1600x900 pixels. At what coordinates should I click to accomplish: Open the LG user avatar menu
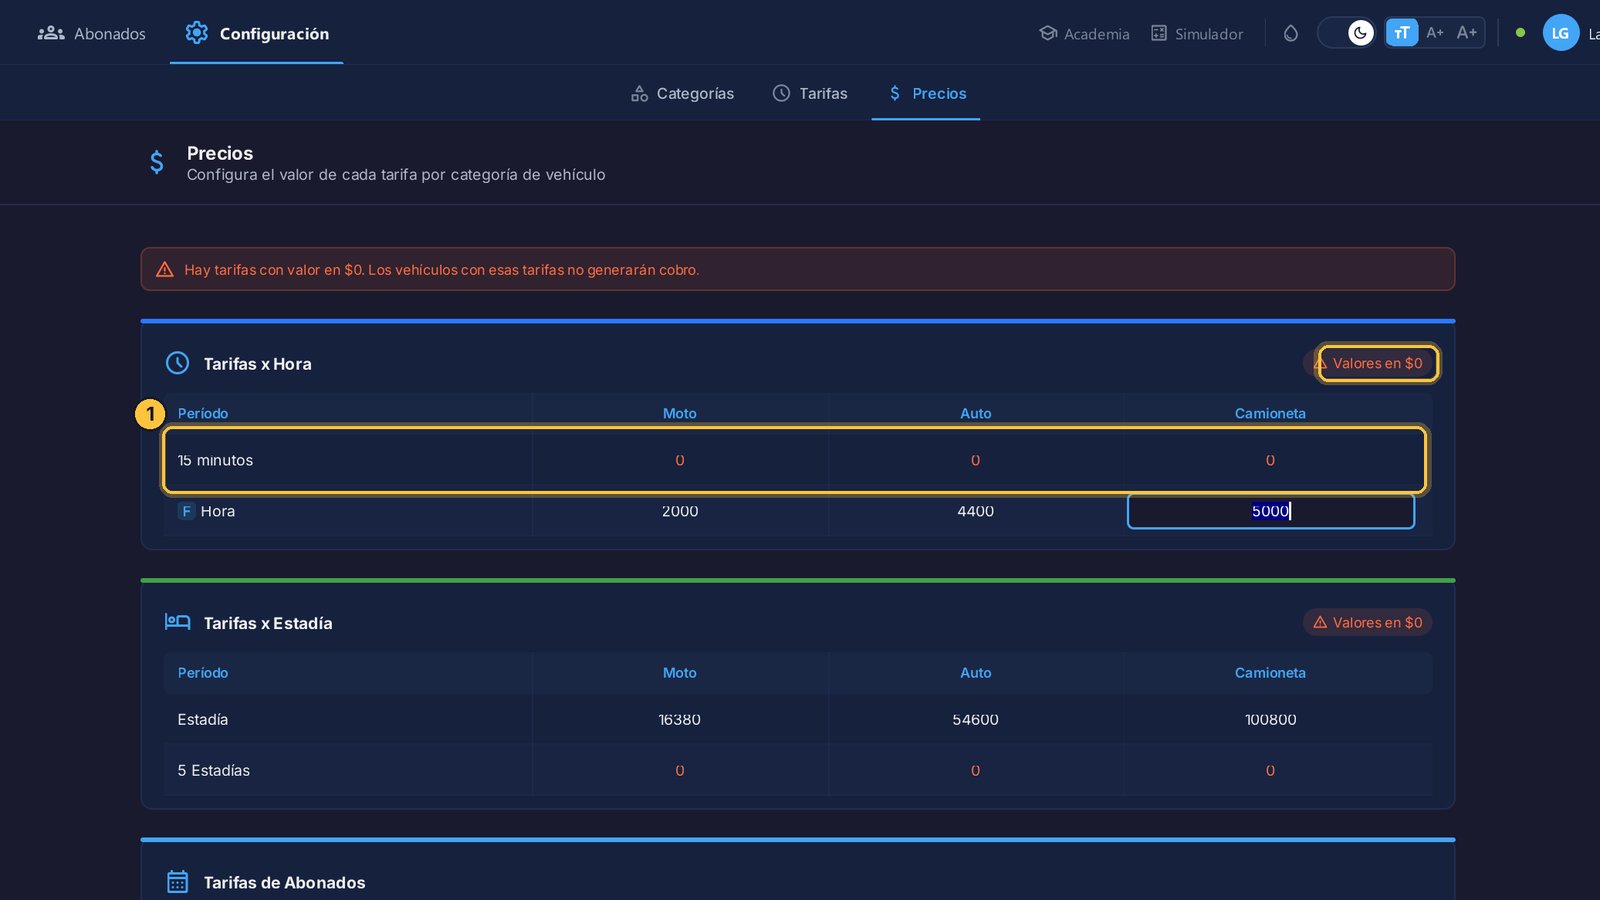[x=1561, y=33]
